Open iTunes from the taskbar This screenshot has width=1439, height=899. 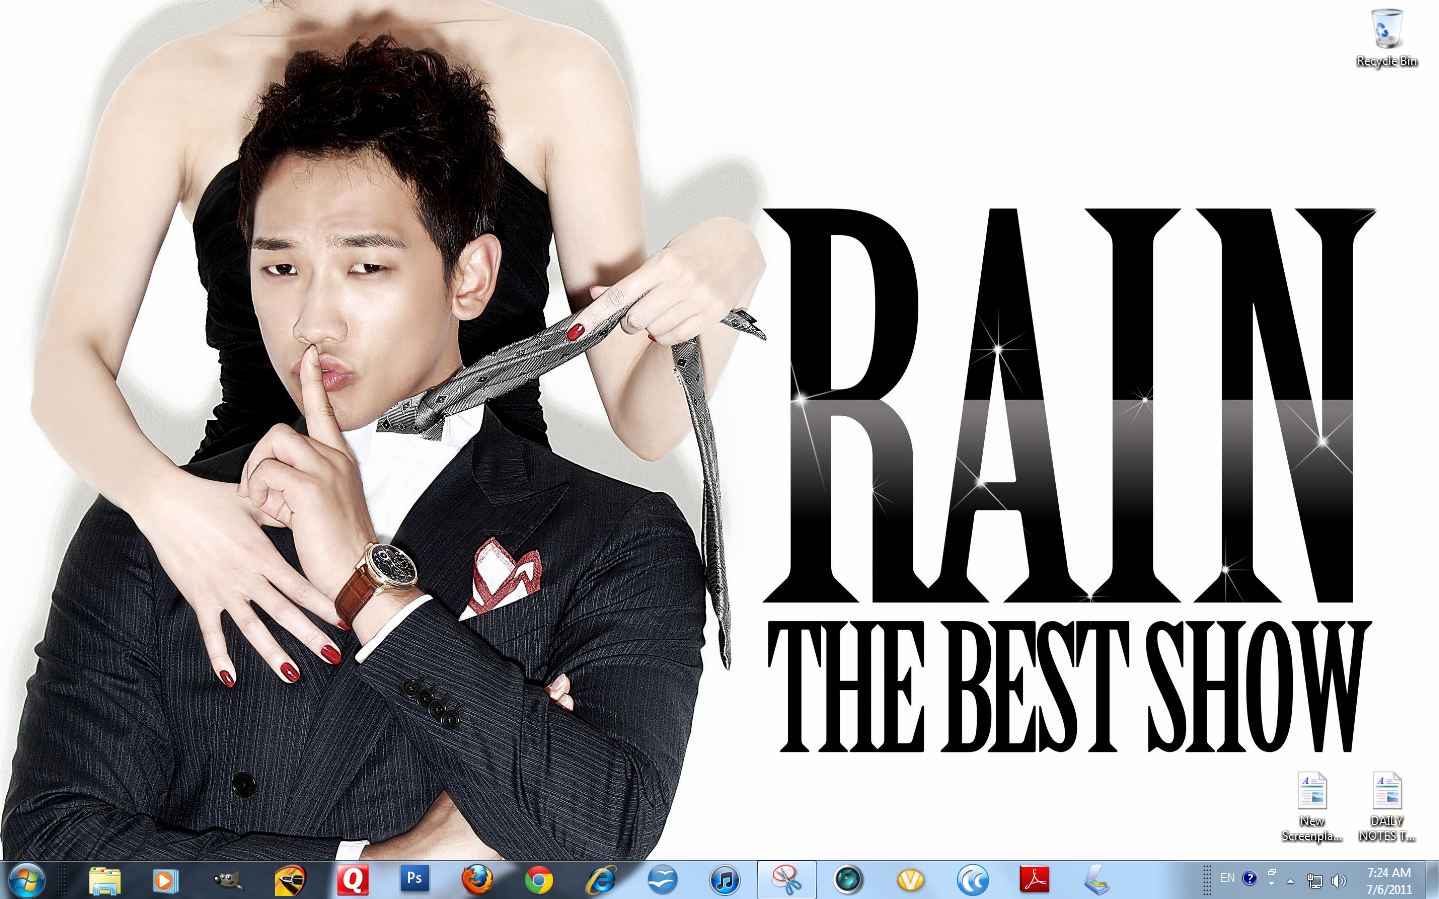(724, 880)
